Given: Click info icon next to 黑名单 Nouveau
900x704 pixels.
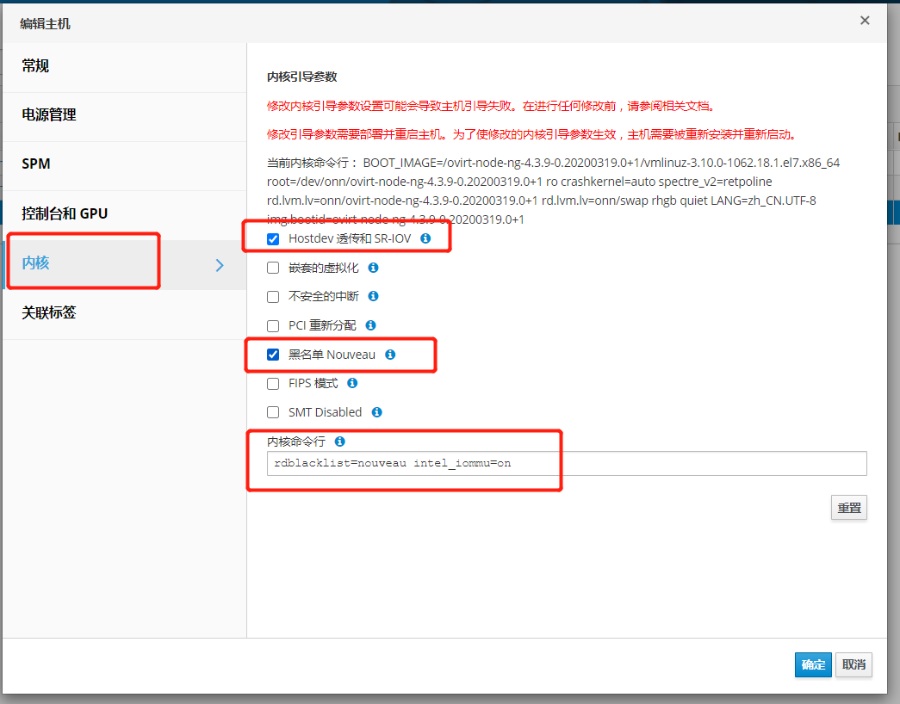Looking at the screenshot, I should [390, 355].
